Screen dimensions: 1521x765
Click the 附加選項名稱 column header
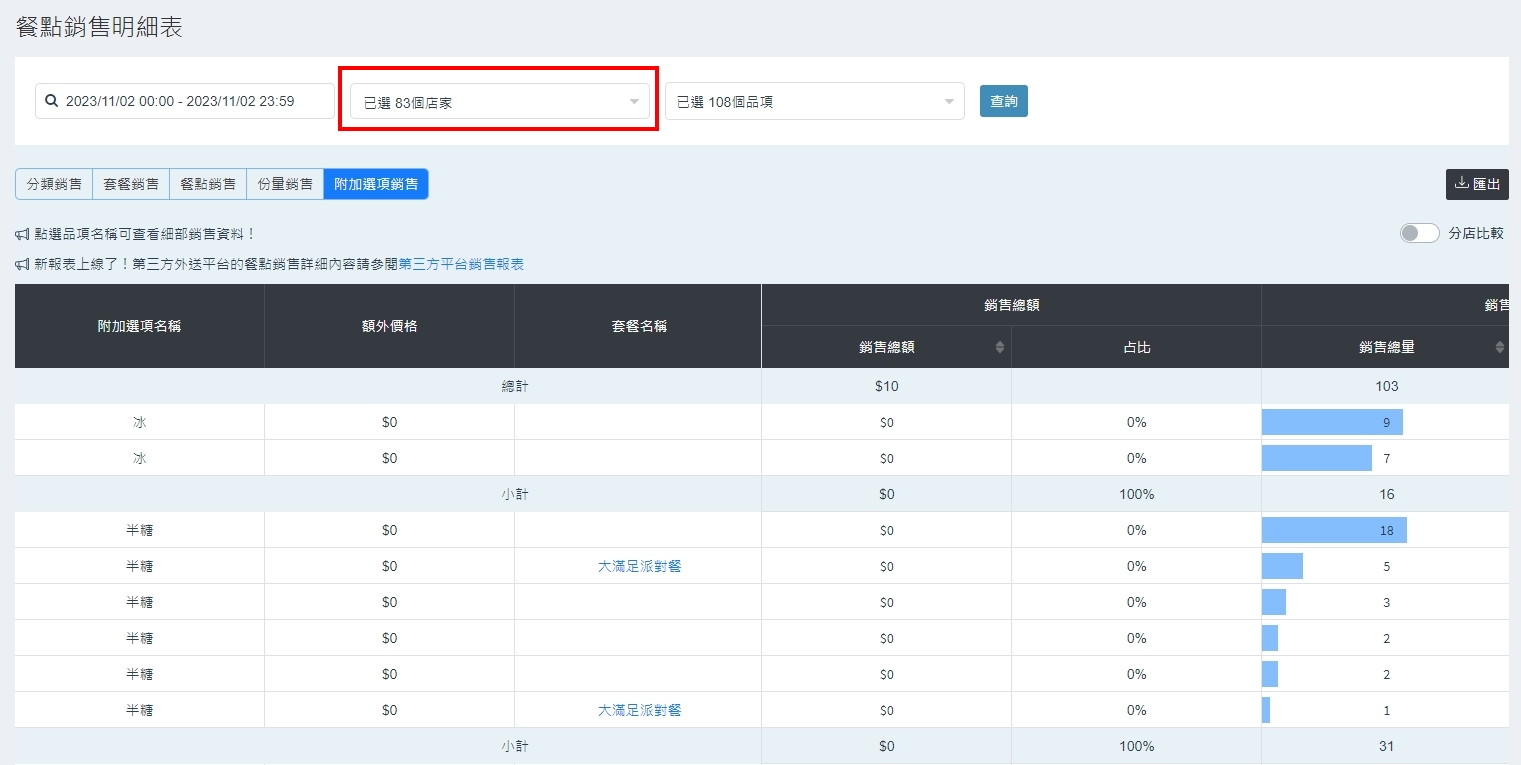(139, 326)
